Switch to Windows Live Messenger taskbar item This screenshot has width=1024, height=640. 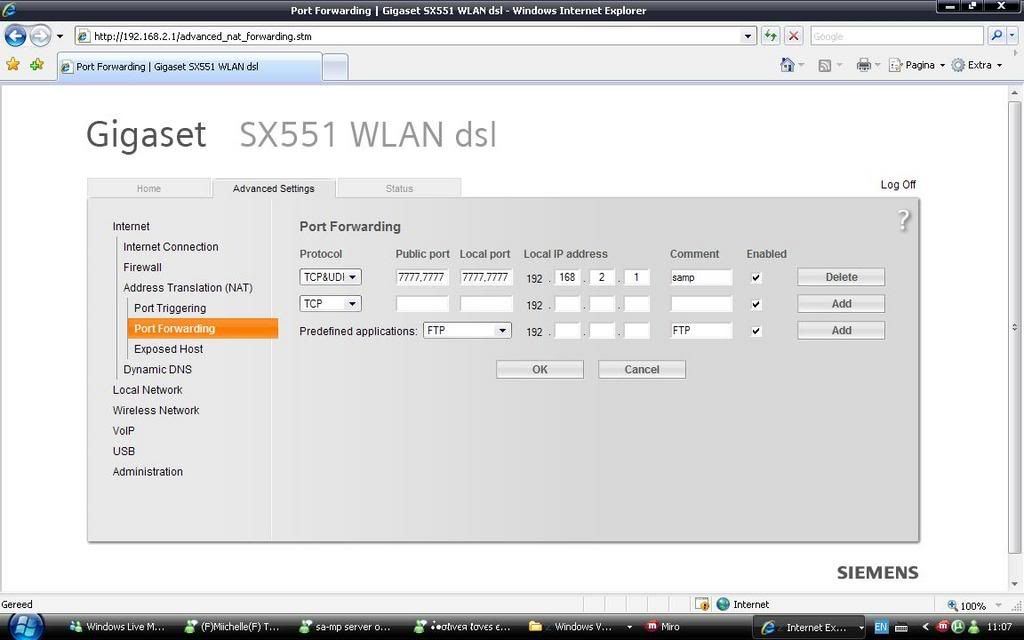(118, 627)
